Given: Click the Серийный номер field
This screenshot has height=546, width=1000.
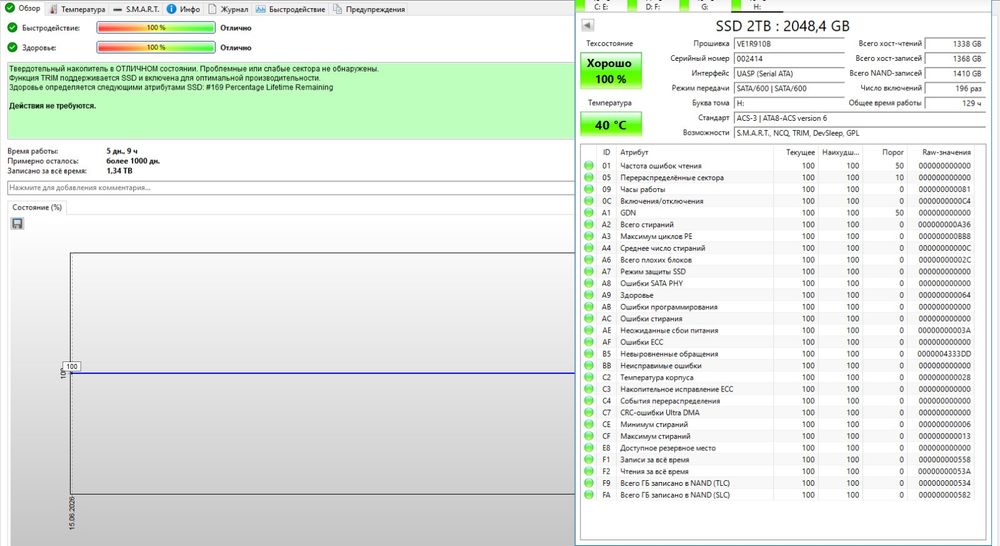Looking at the screenshot, I should [x=789, y=59].
